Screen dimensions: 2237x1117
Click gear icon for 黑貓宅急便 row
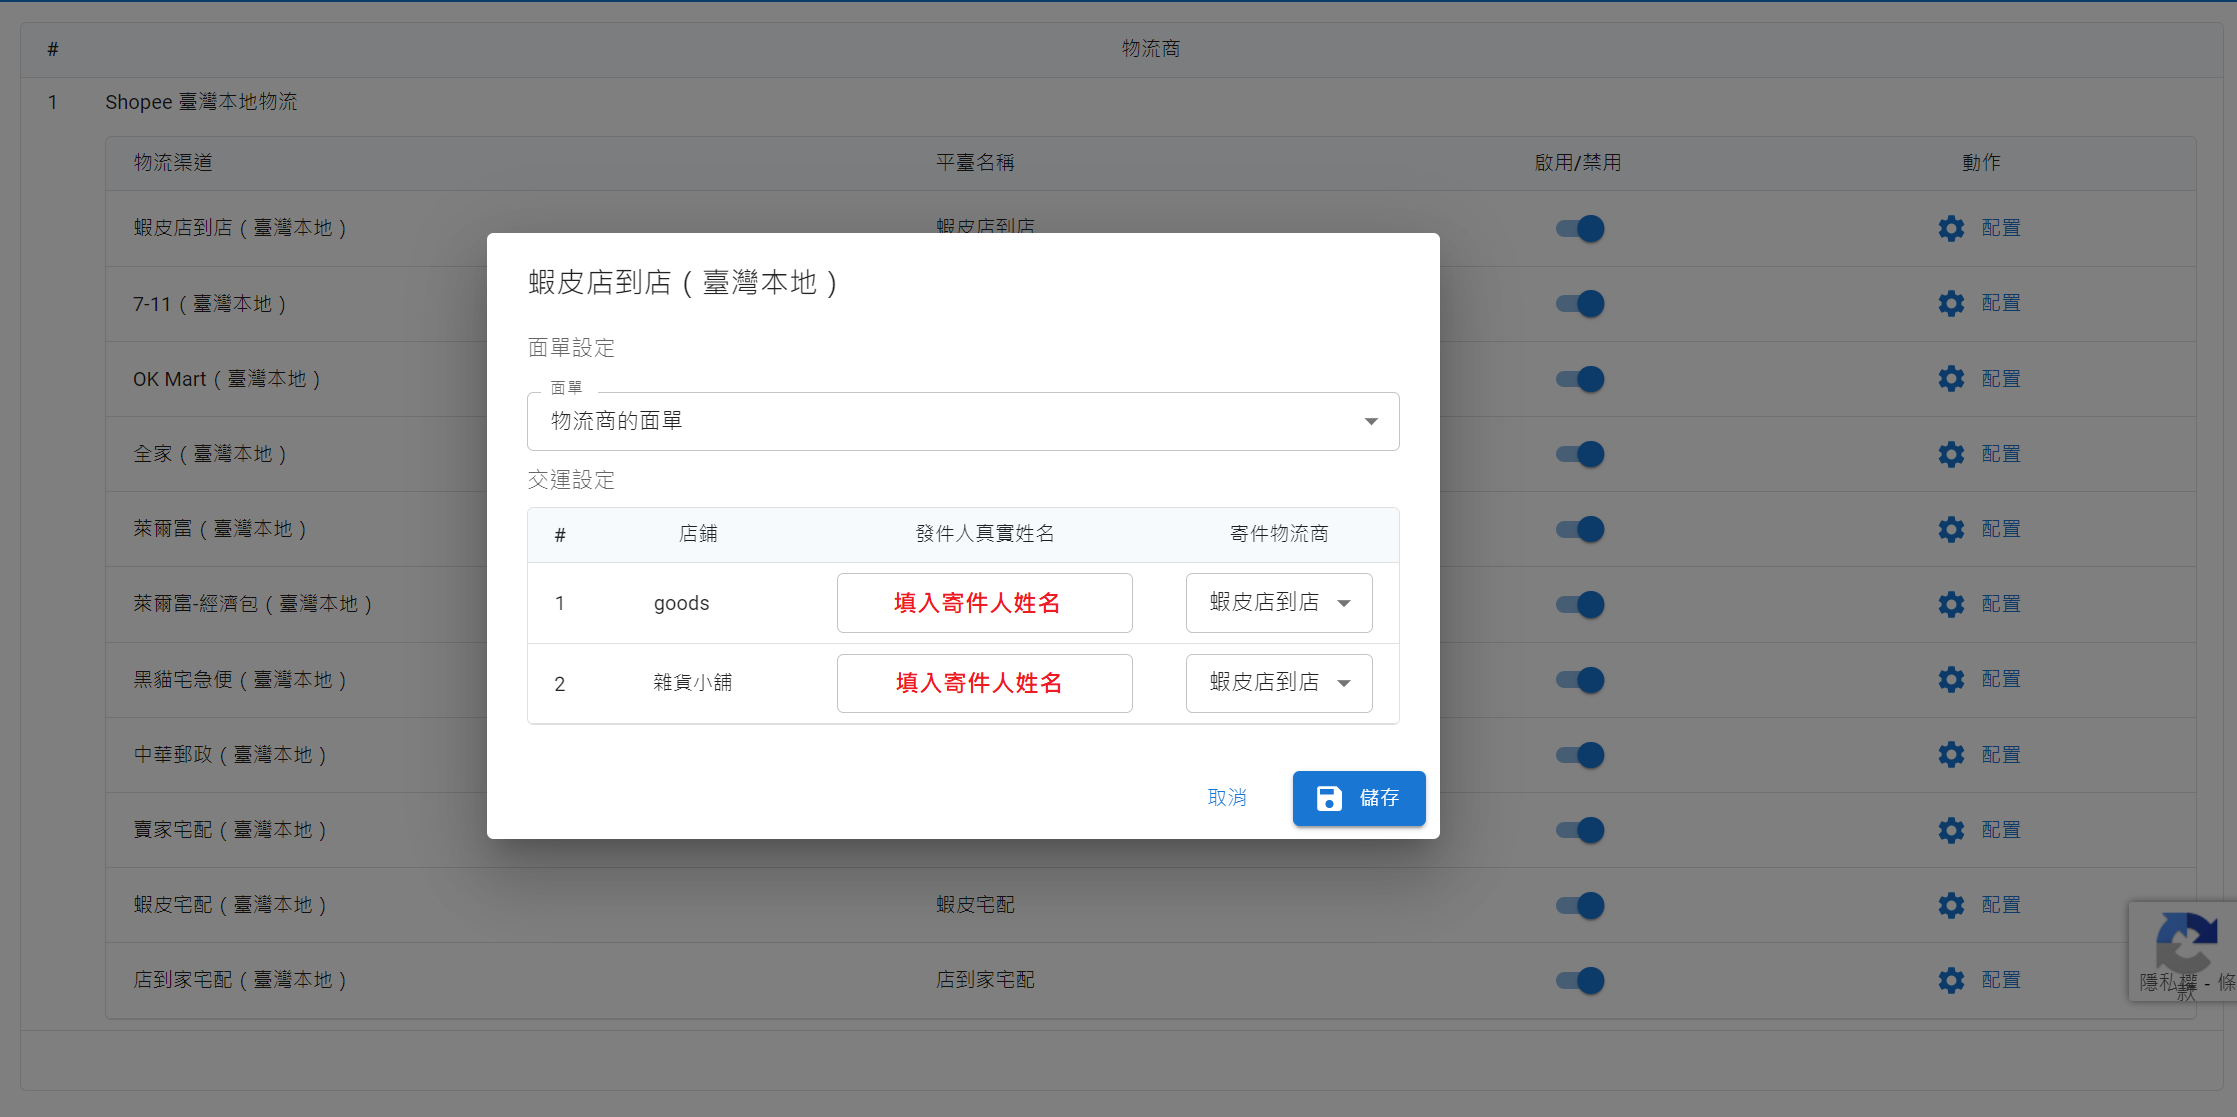(1951, 680)
